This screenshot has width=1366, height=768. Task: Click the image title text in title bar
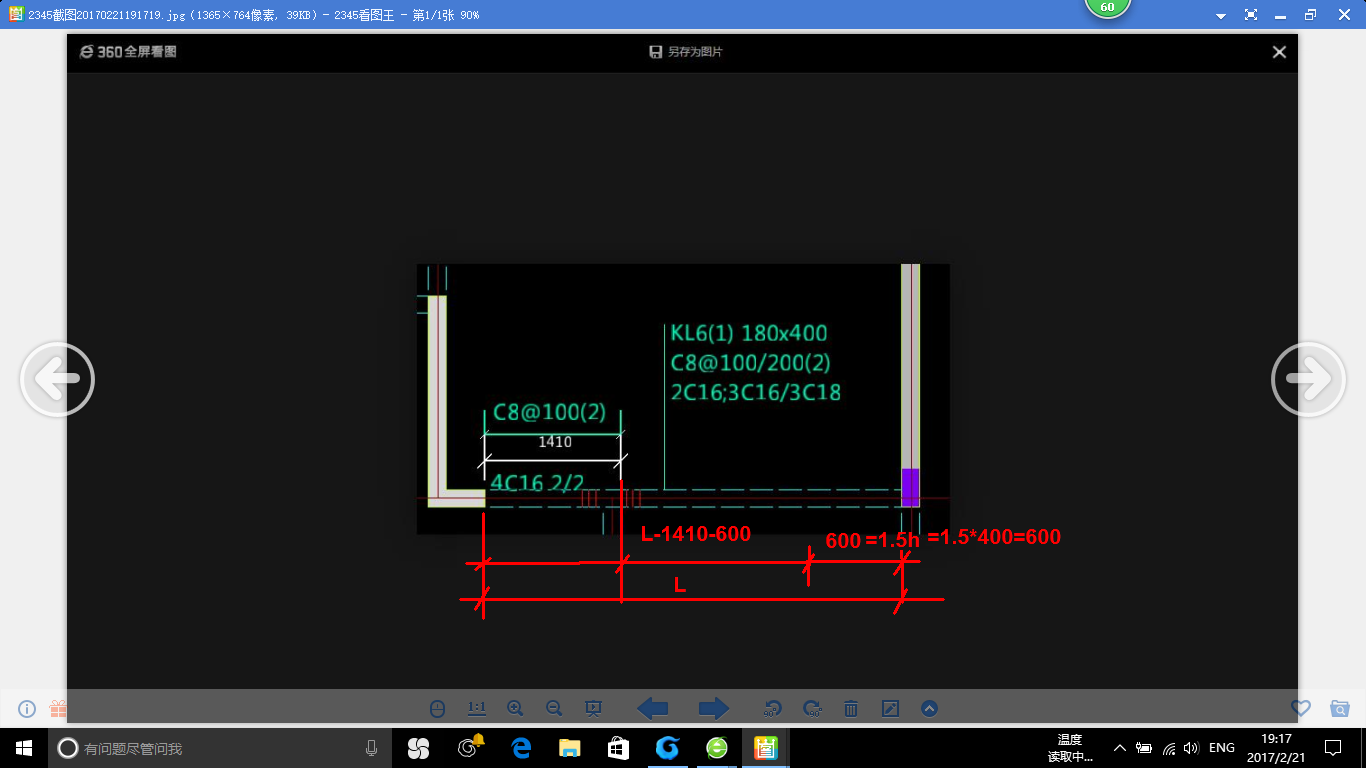pyautogui.click(x=254, y=15)
